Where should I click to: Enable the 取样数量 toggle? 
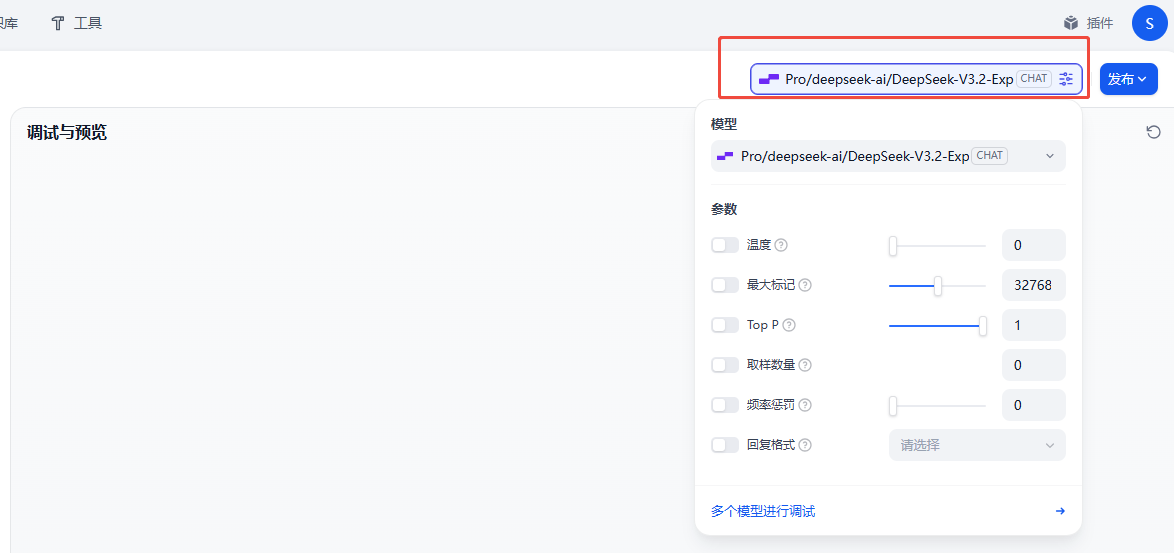coord(725,365)
